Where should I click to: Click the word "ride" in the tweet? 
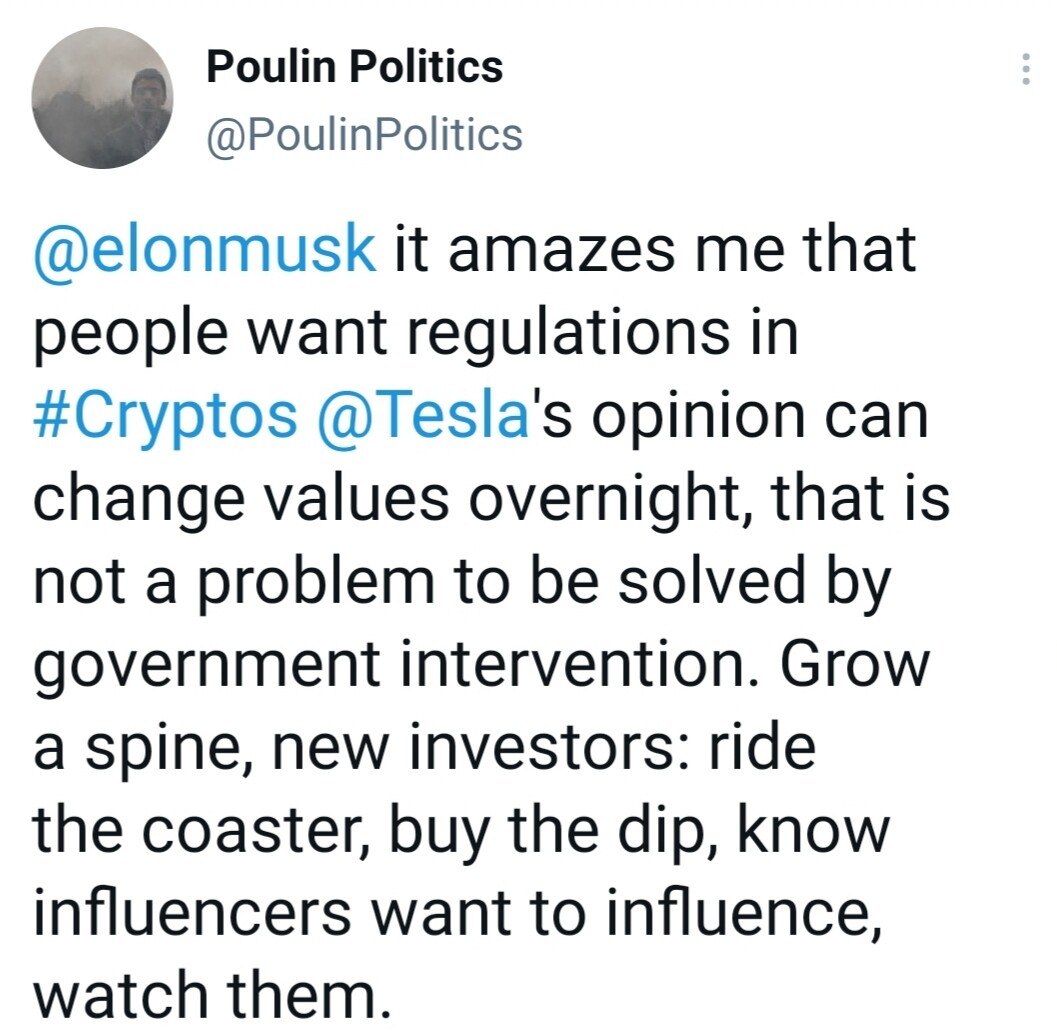[762, 748]
